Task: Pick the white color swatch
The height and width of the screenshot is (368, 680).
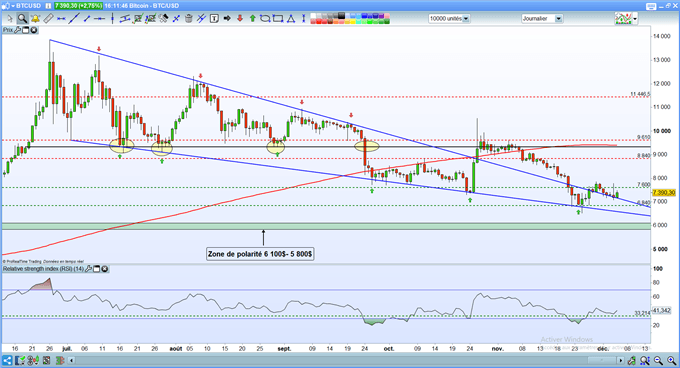Action: click(313, 16)
